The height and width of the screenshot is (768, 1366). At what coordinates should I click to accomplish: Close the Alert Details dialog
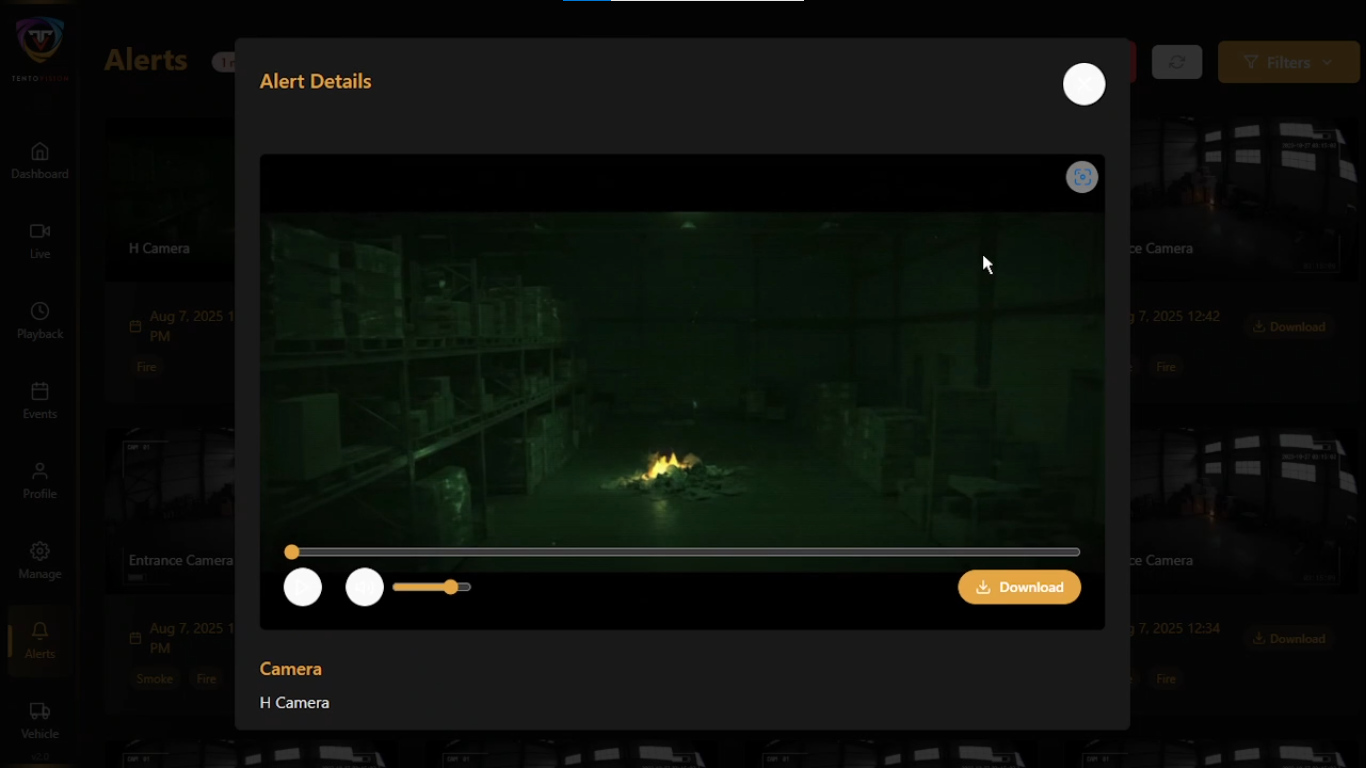coord(1084,84)
